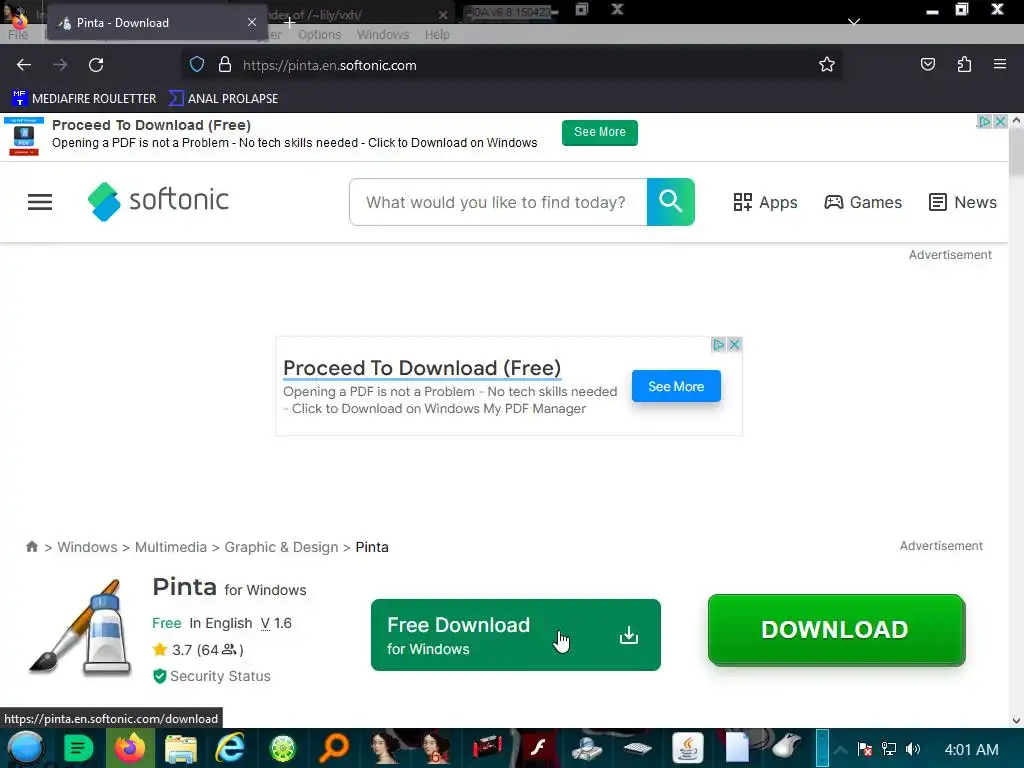Click version V 1.6 label
The width and height of the screenshot is (1024, 768).
pos(276,624)
